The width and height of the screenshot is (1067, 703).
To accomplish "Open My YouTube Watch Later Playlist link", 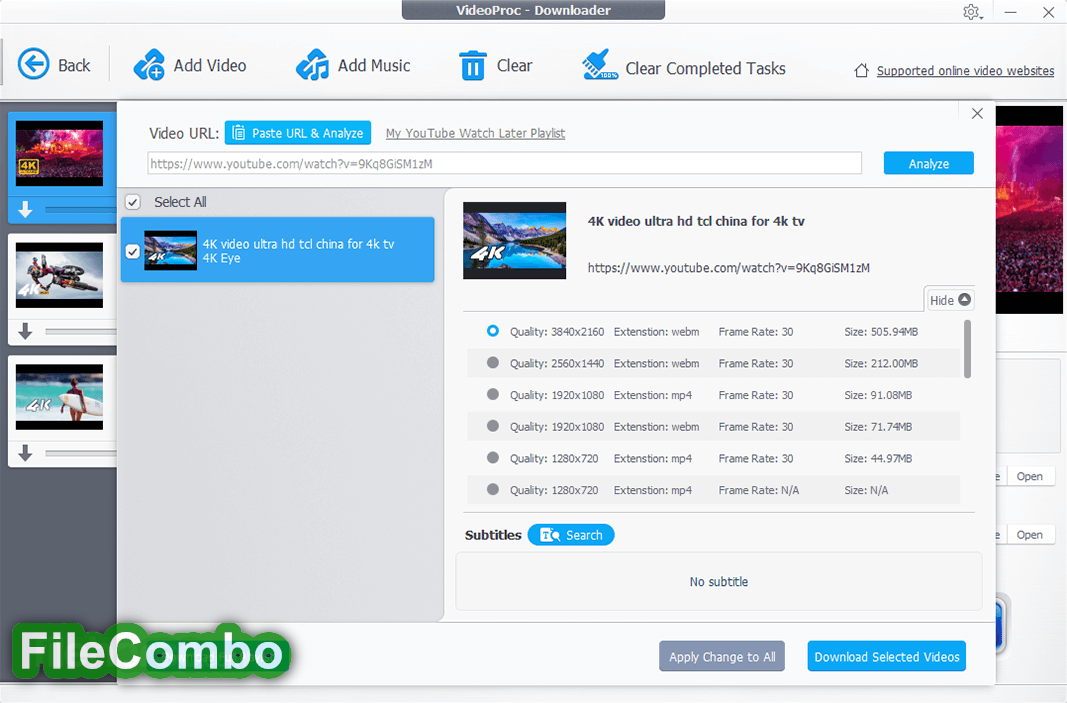I will (475, 133).
